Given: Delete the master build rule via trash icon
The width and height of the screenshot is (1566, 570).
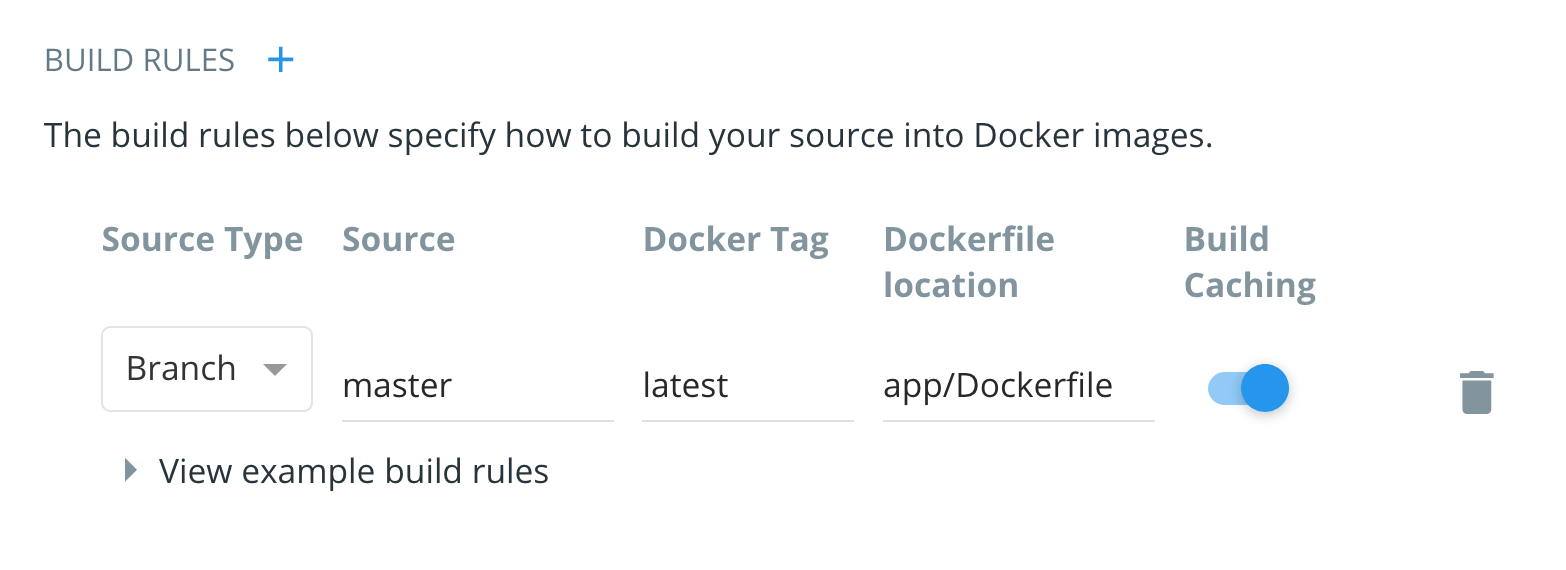Looking at the screenshot, I should coord(1476,392).
